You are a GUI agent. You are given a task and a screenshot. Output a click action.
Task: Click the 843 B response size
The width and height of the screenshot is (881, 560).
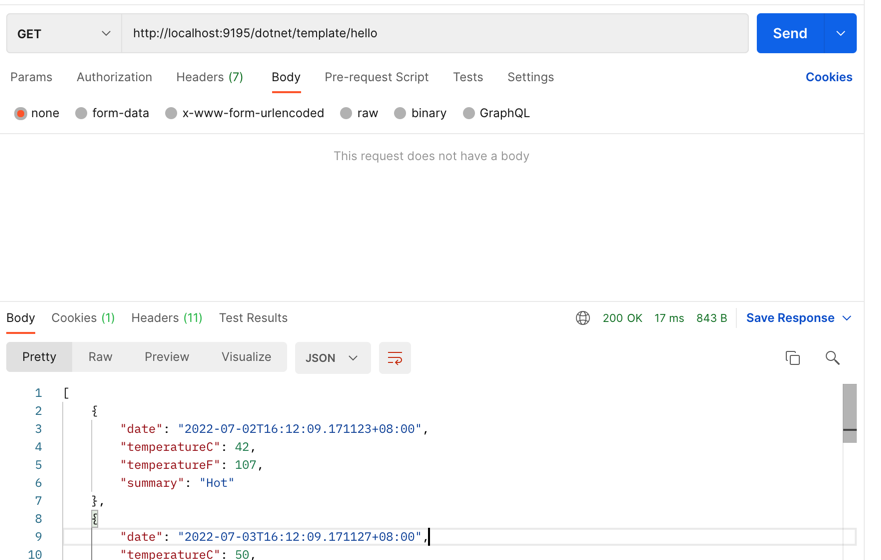click(711, 318)
